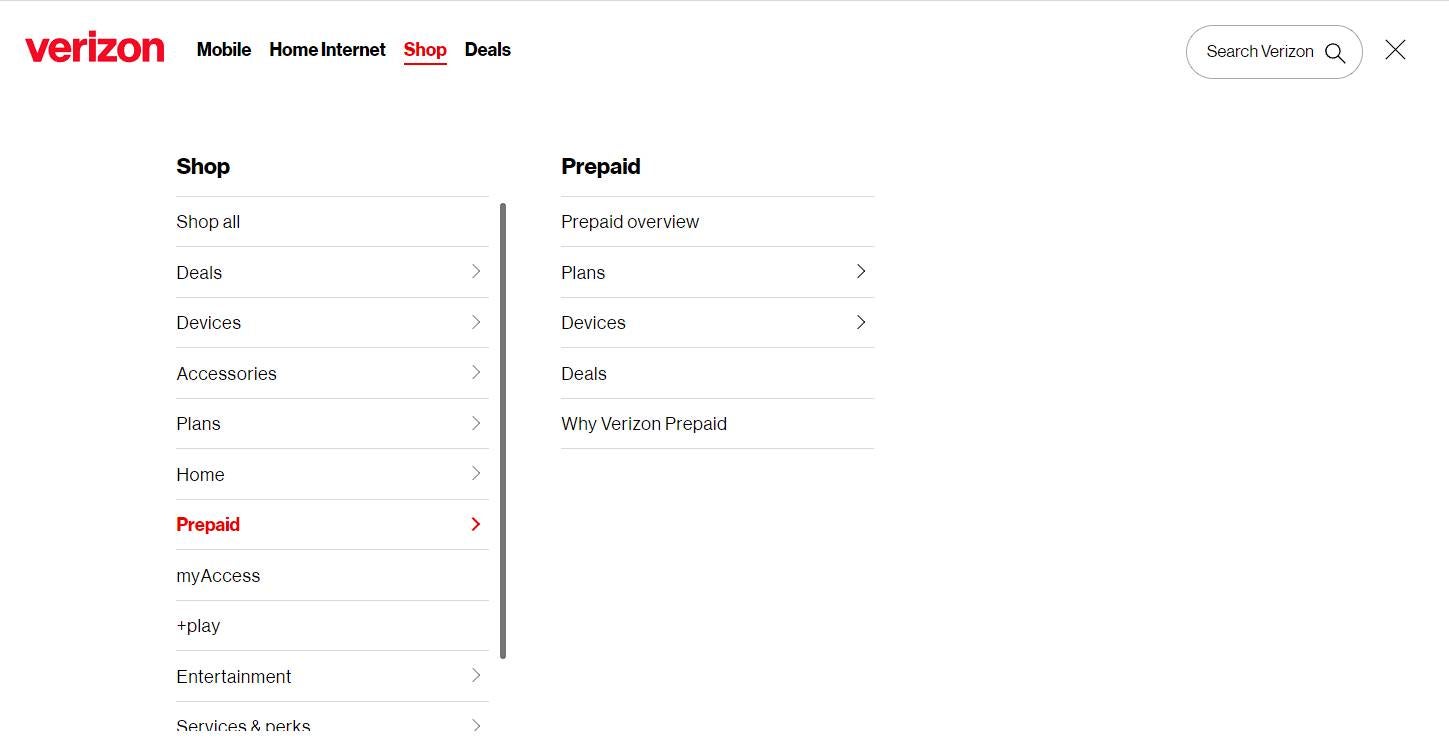Open the Home Internet menu
Screen dimensions: 1449x749
327,50
